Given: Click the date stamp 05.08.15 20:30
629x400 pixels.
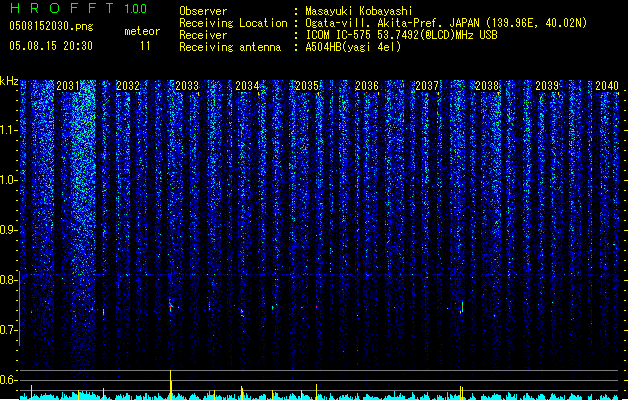Looking at the screenshot, I should coord(51,46).
